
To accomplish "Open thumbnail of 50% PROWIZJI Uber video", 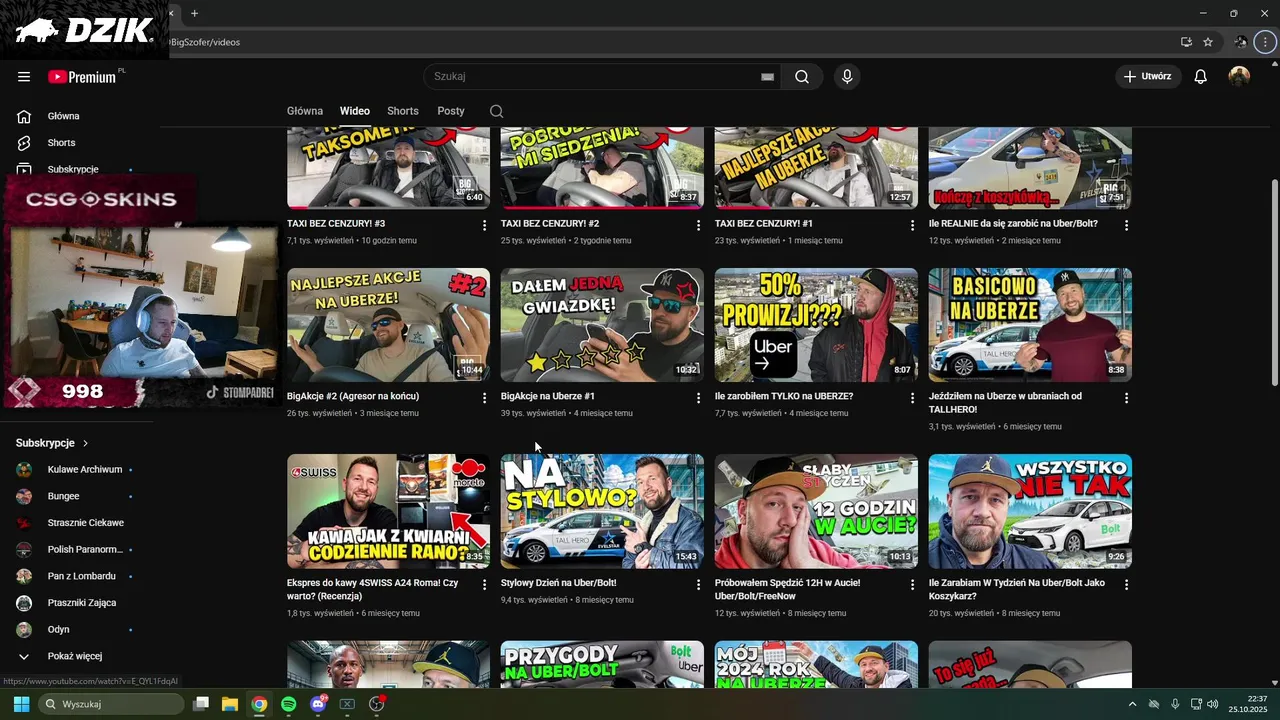I will click(x=816, y=325).
